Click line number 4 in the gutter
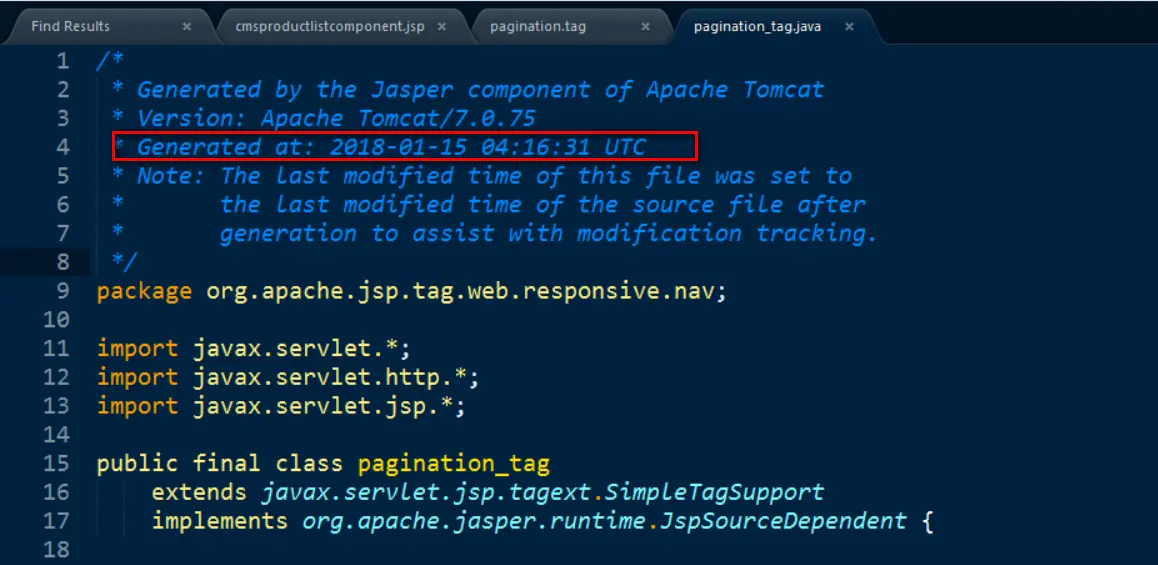This screenshot has width=1158, height=565. 63,147
